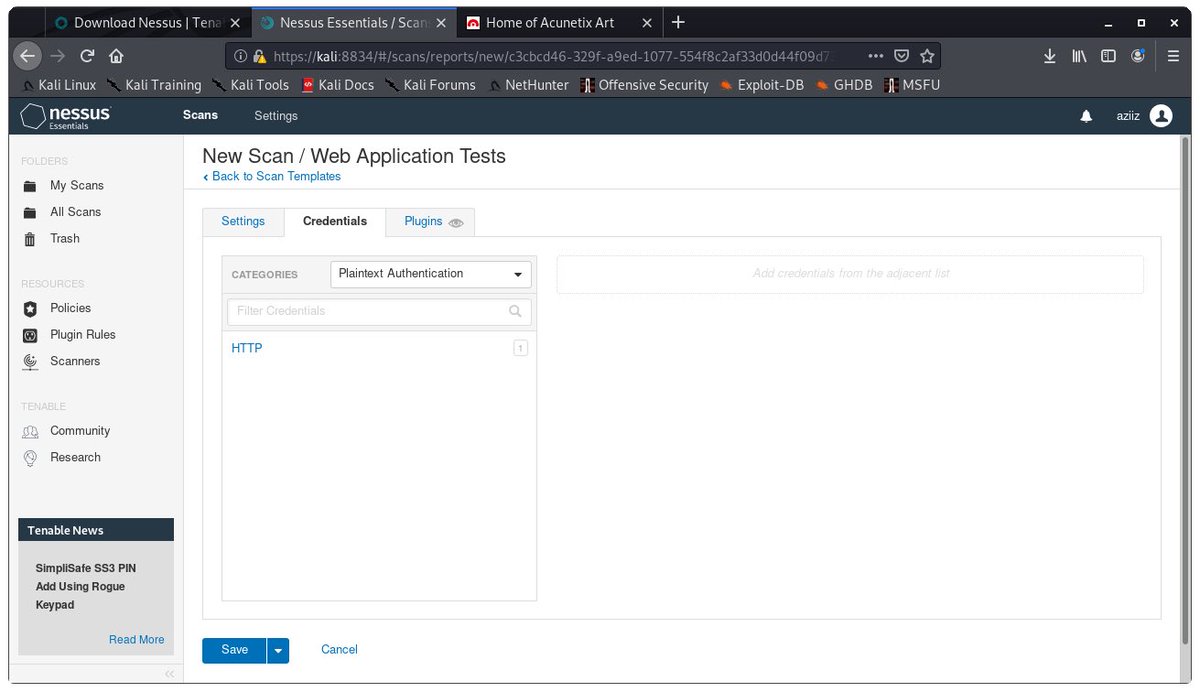Screen dimensions: 1200x692
Task: Open the Exploit-DB bookmark
Action: [x=761, y=85]
